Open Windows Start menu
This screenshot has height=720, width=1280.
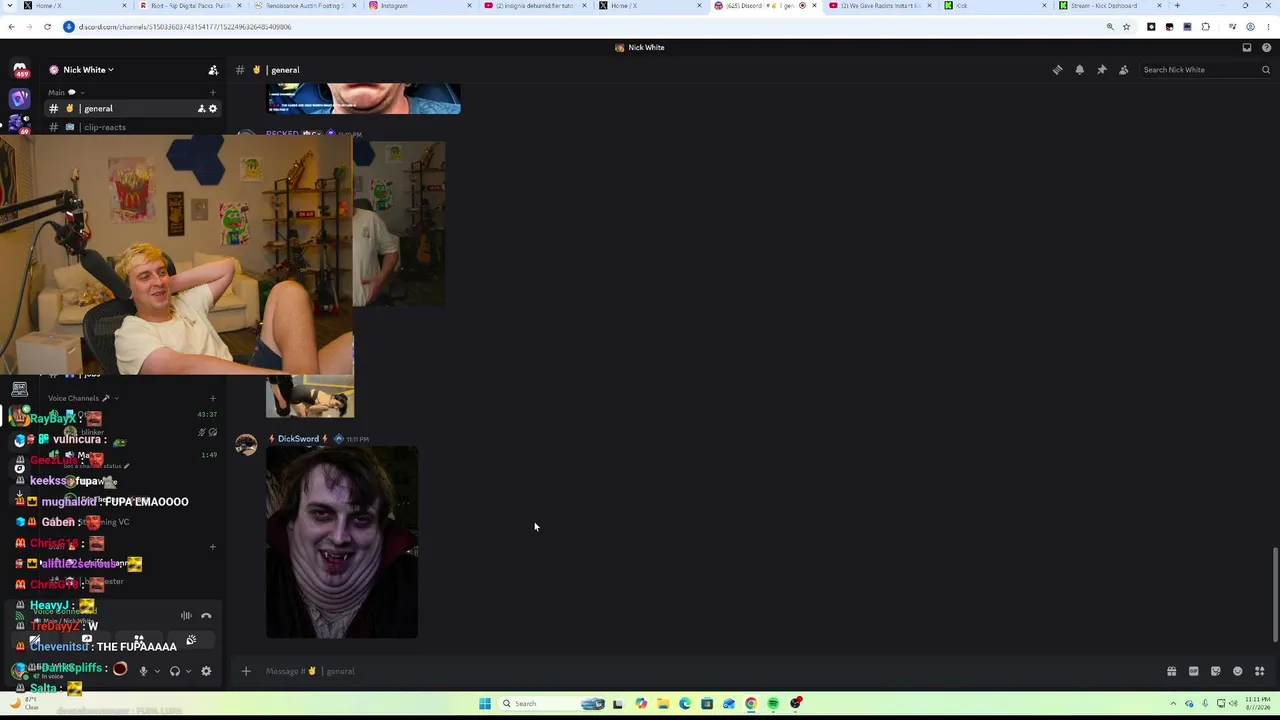[485, 704]
